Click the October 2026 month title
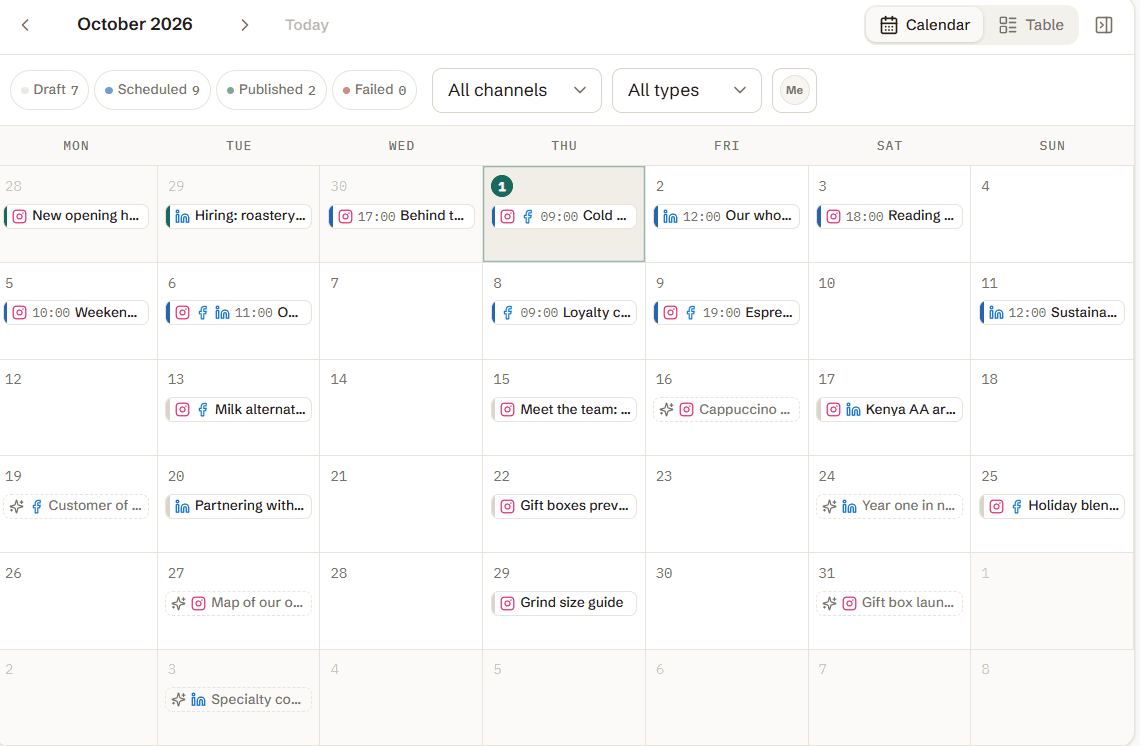1140x746 pixels. 135,24
